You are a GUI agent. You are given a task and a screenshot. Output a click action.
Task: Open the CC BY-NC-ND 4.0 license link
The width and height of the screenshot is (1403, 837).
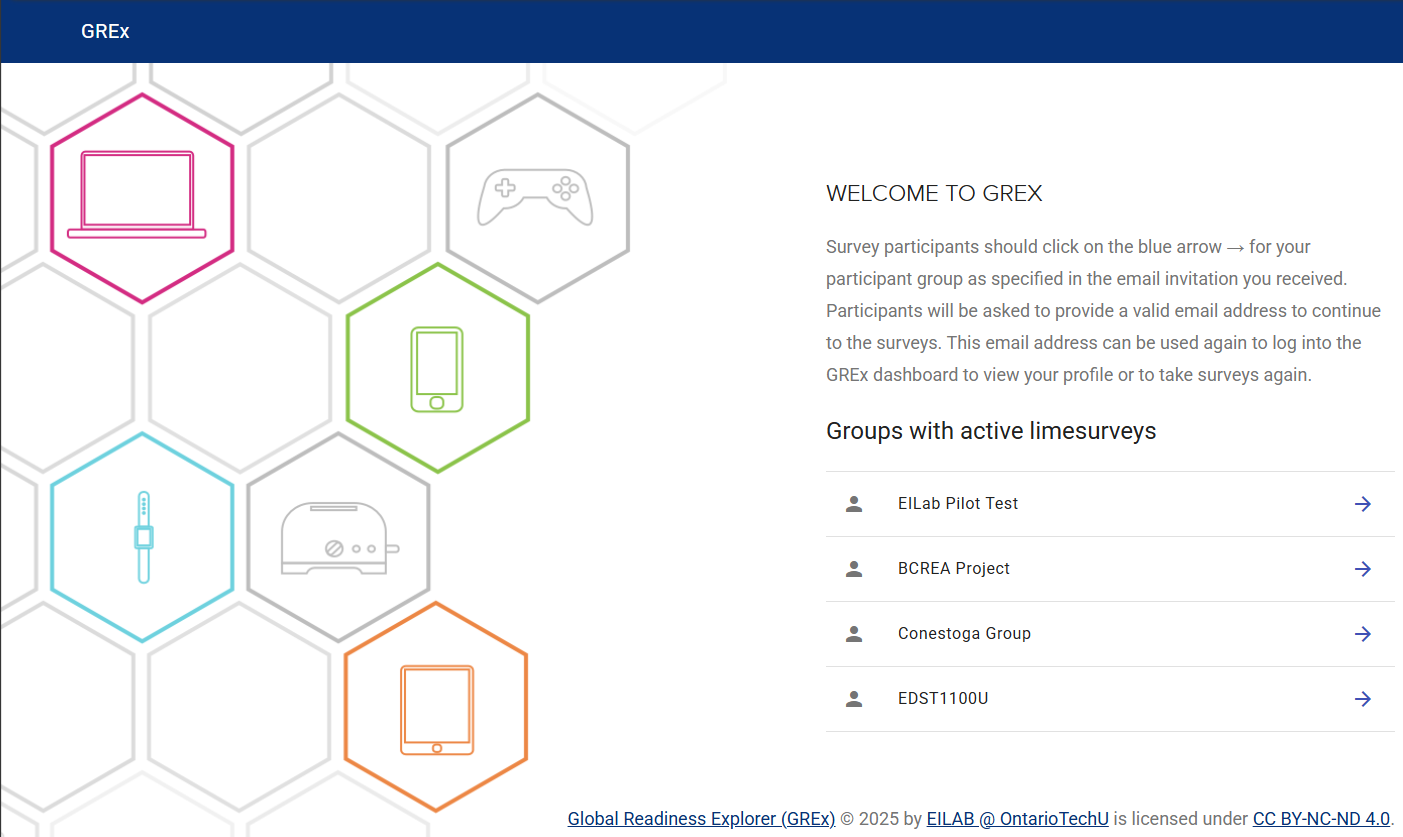coord(1321,818)
